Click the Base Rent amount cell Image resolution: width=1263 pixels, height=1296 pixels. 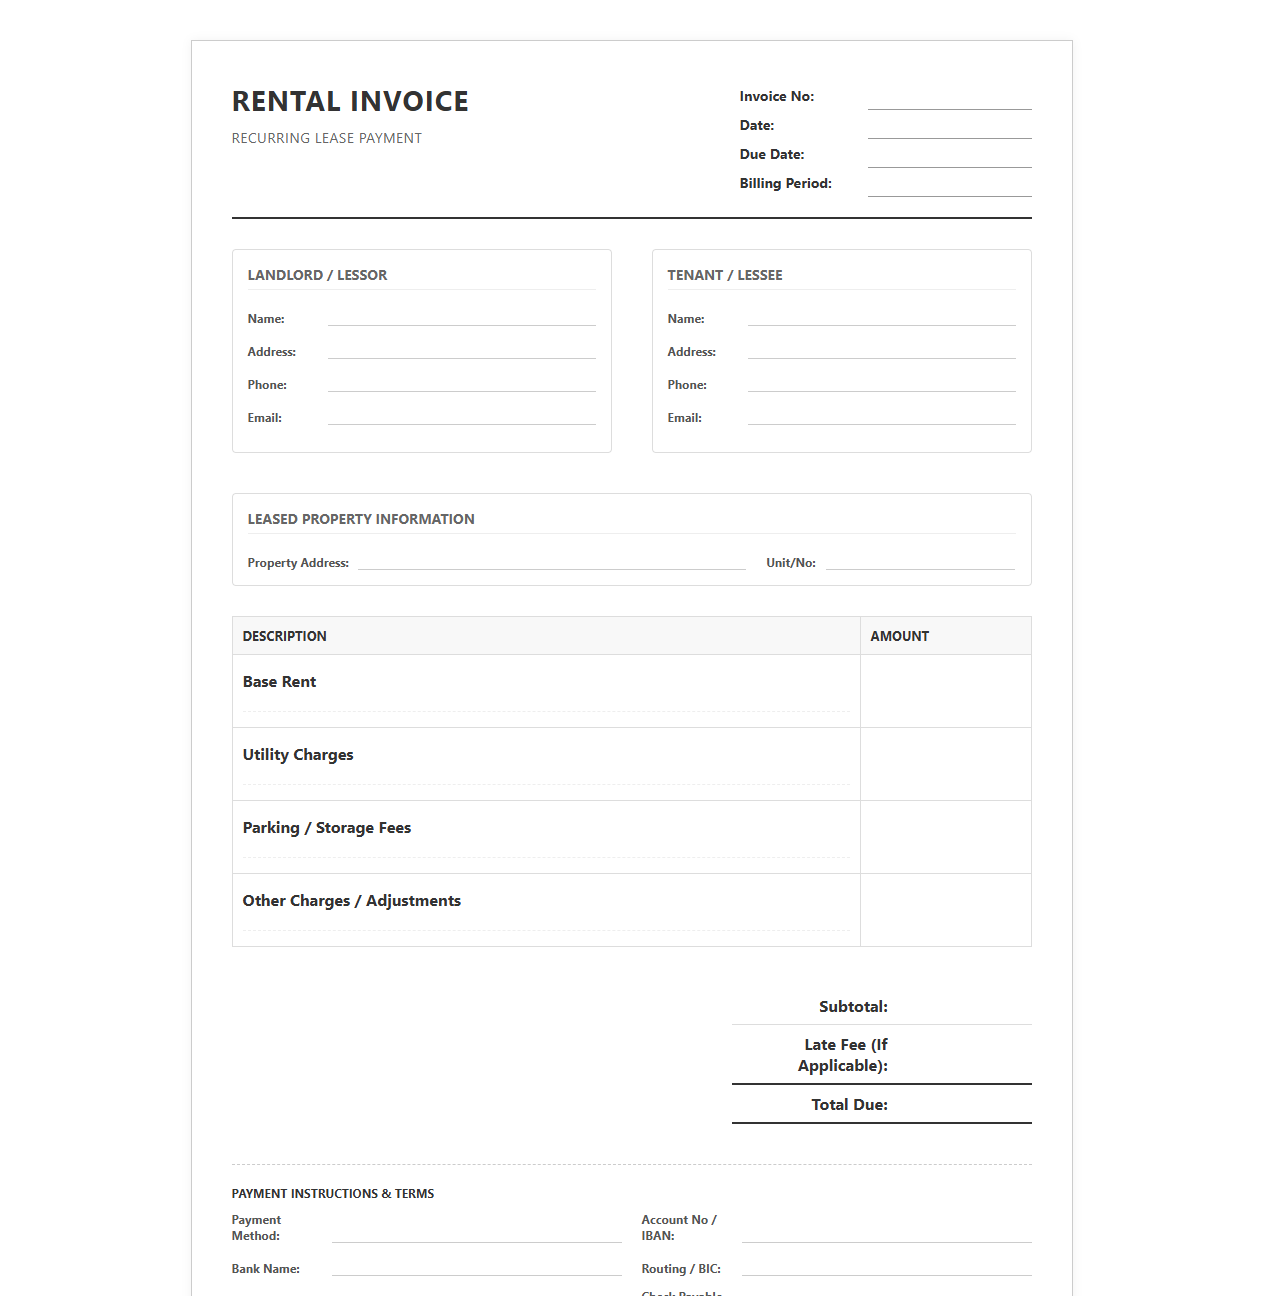tap(945, 691)
